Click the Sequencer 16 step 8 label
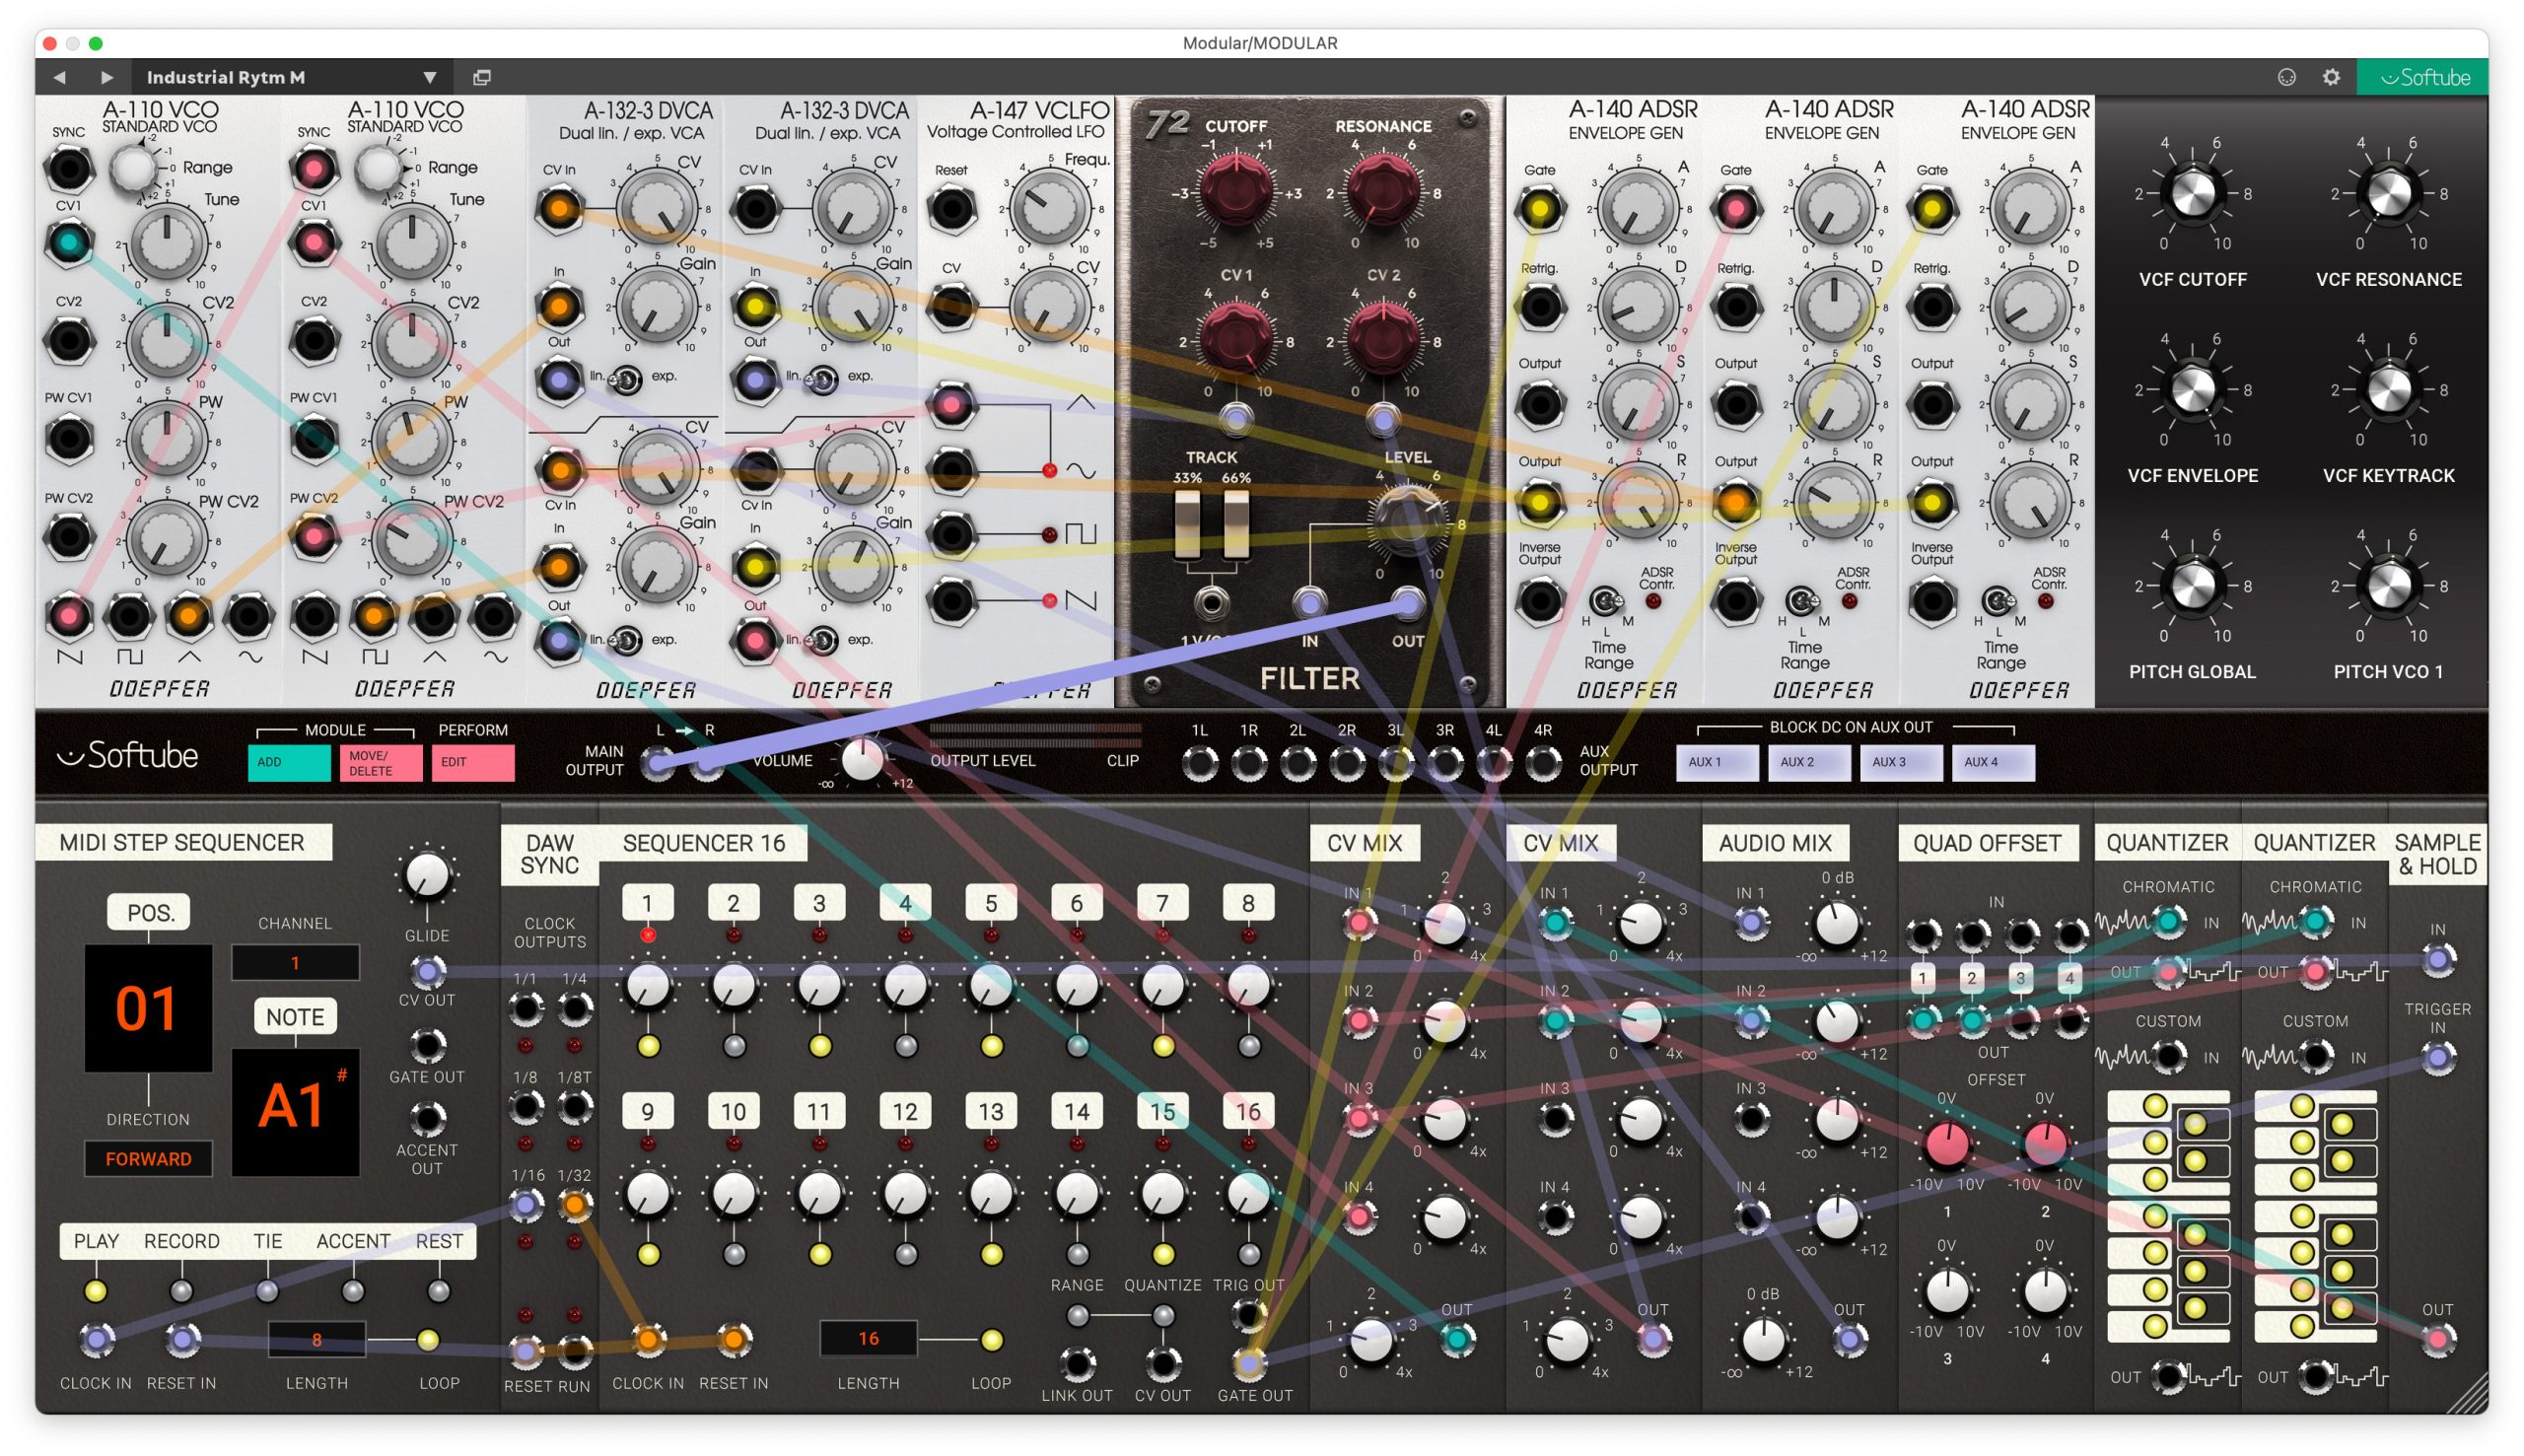The height and width of the screenshot is (1456, 2524). (x=1248, y=903)
